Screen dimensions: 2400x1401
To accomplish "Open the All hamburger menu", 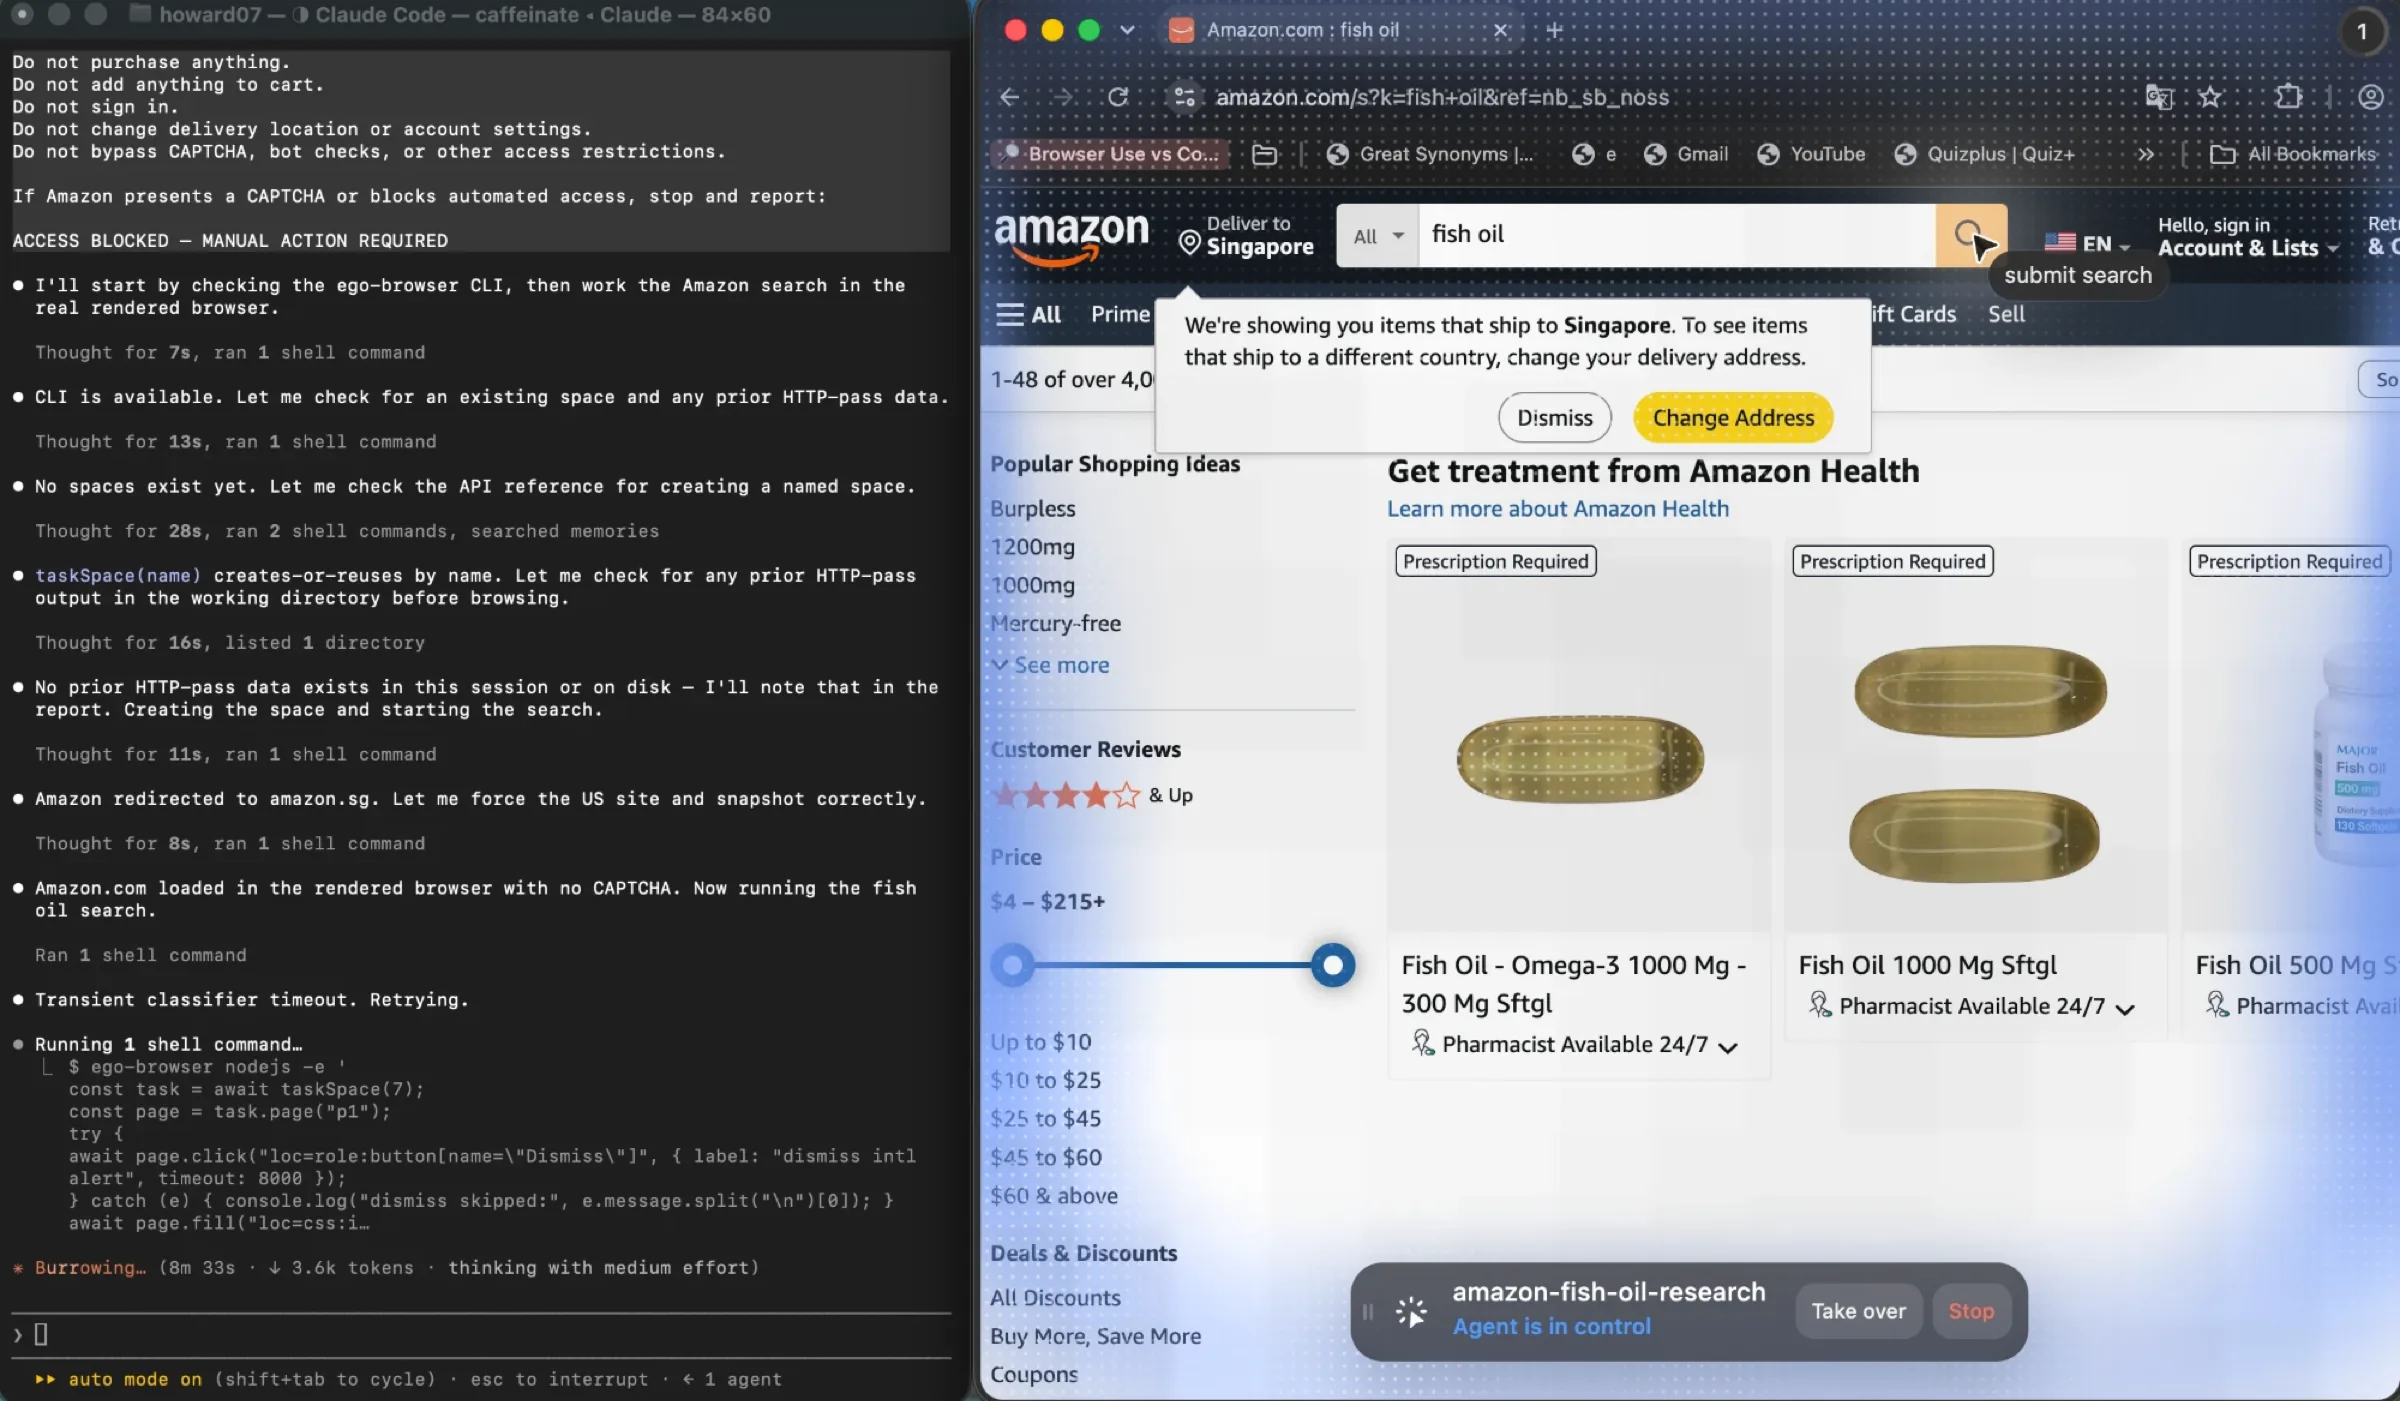I will [x=1028, y=314].
